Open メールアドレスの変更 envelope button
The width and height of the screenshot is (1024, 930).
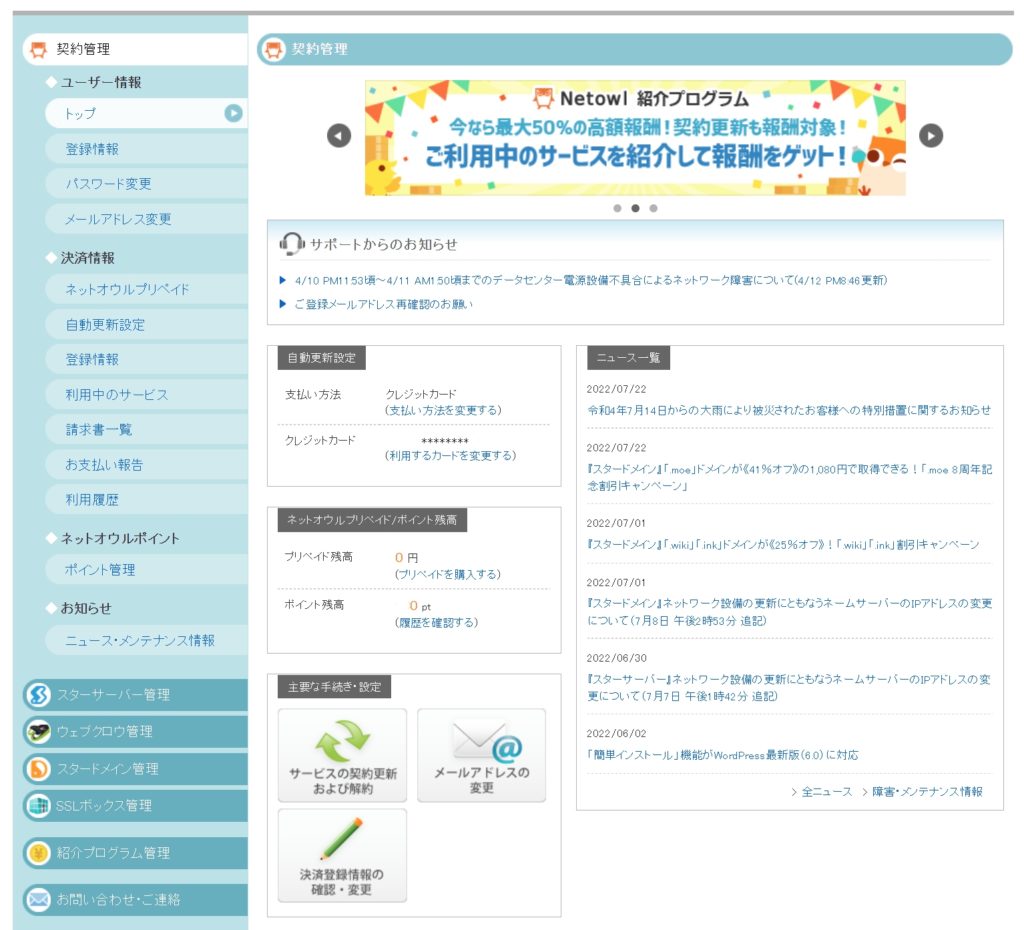point(481,755)
